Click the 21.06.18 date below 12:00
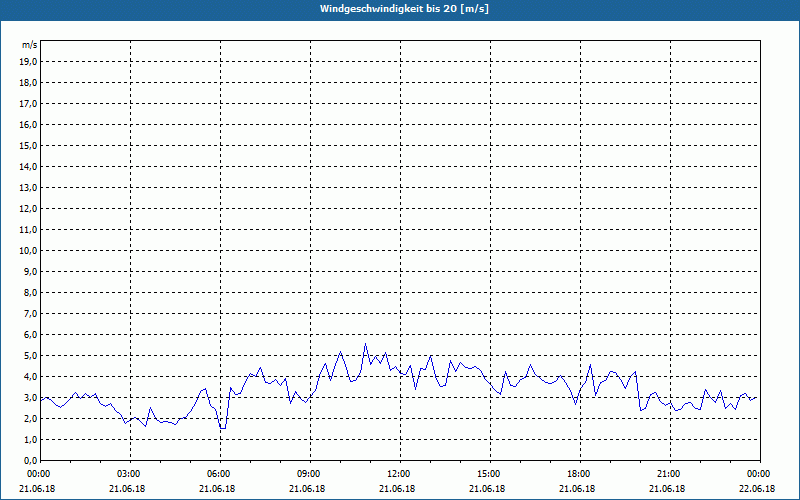800x500 pixels. point(397,488)
